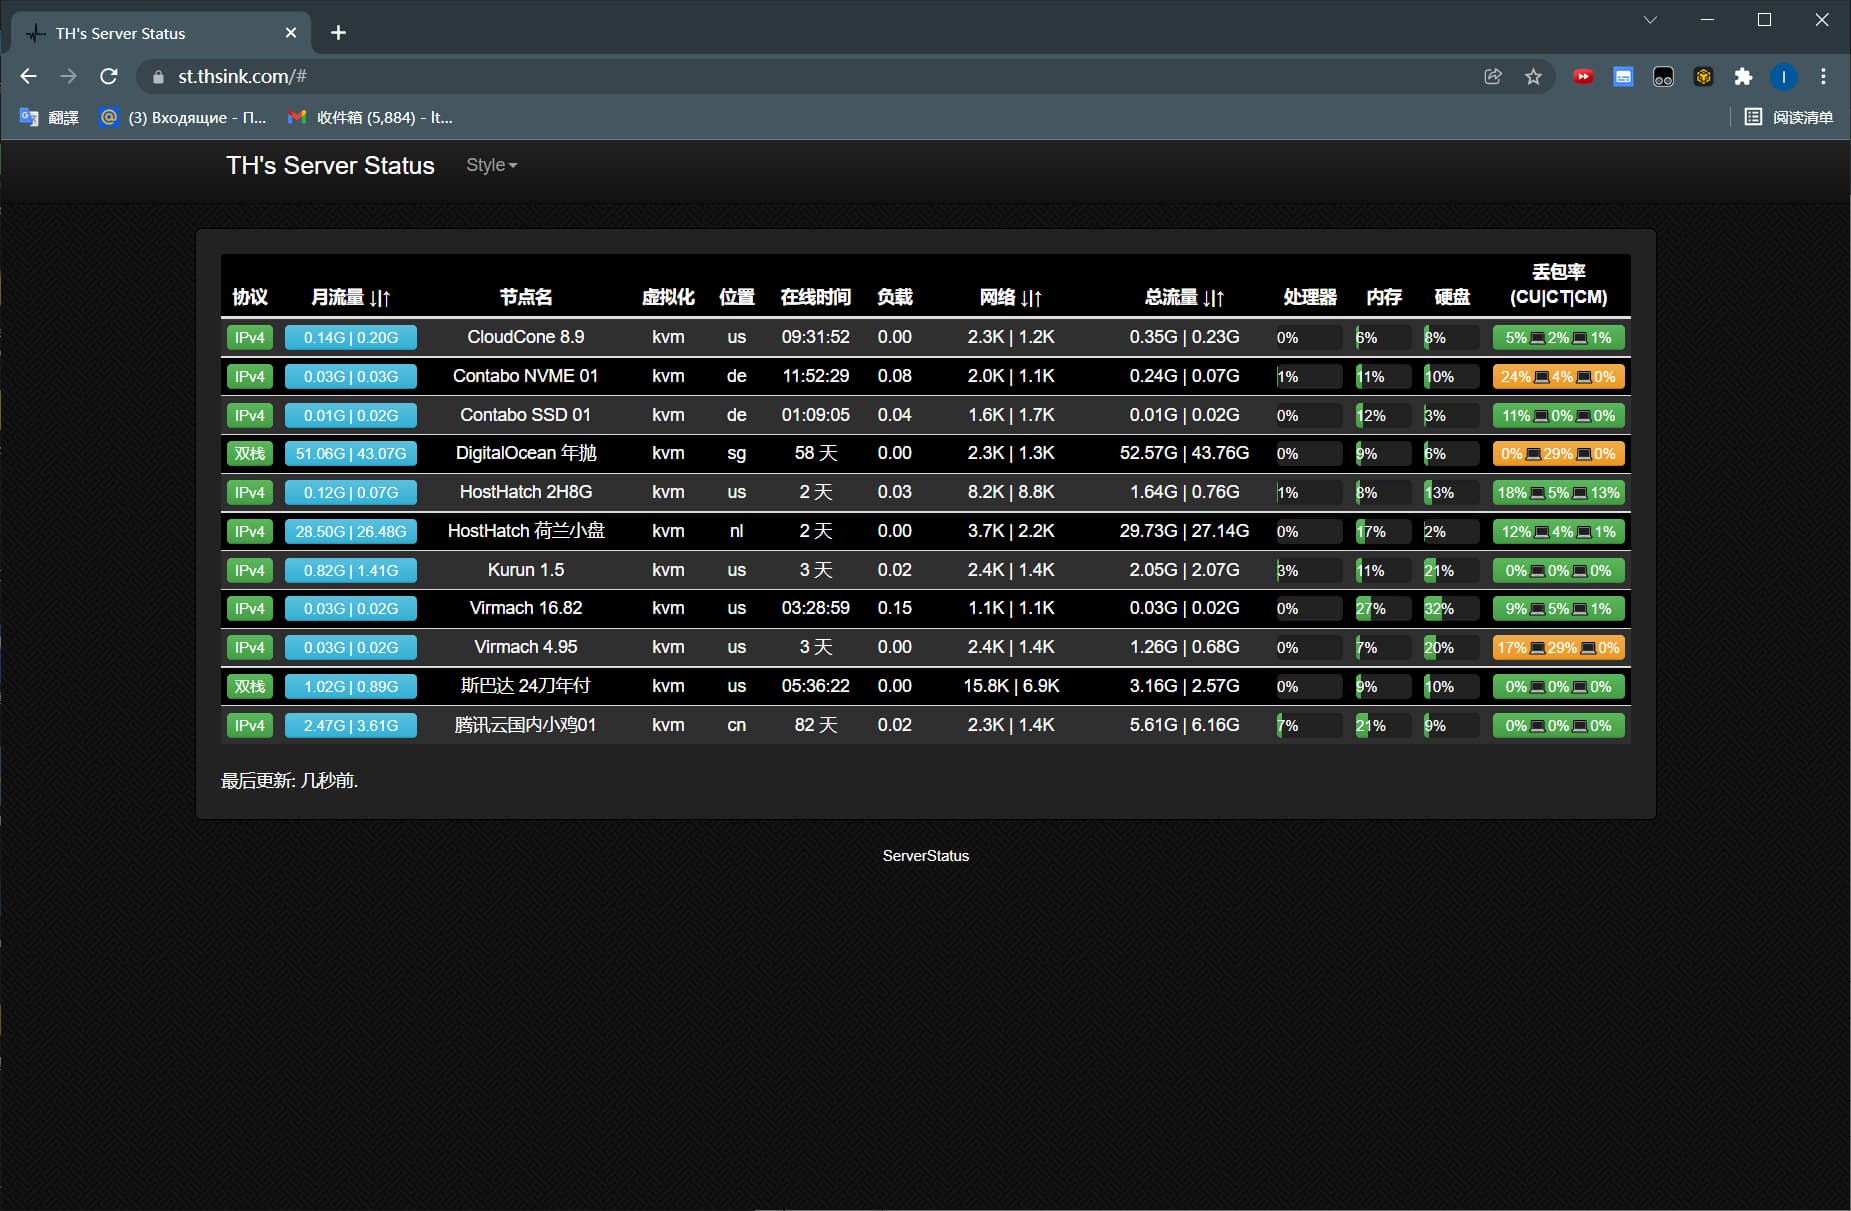Click the browser back arrow

click(x=28, y=76)
